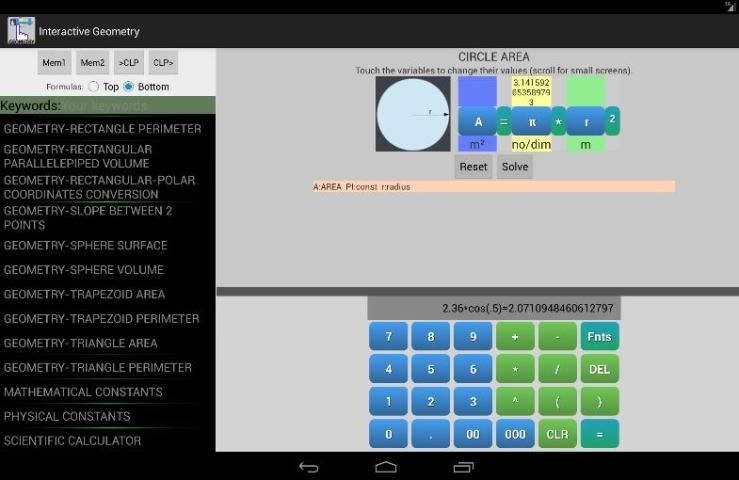The height and width of the screenshot is (480, 739).
Task: Tap the green area value swatch
Action: pos(585,91)
